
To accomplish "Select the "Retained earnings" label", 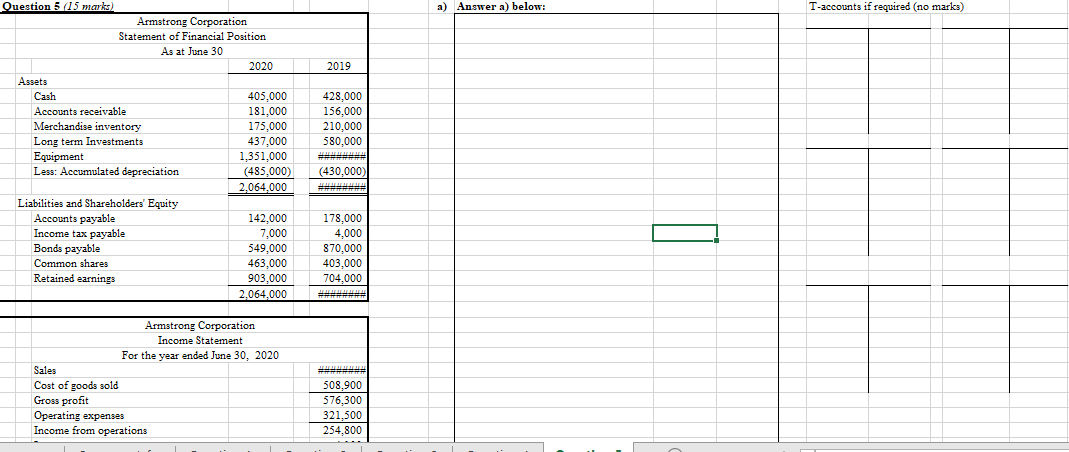I will 74,278.
